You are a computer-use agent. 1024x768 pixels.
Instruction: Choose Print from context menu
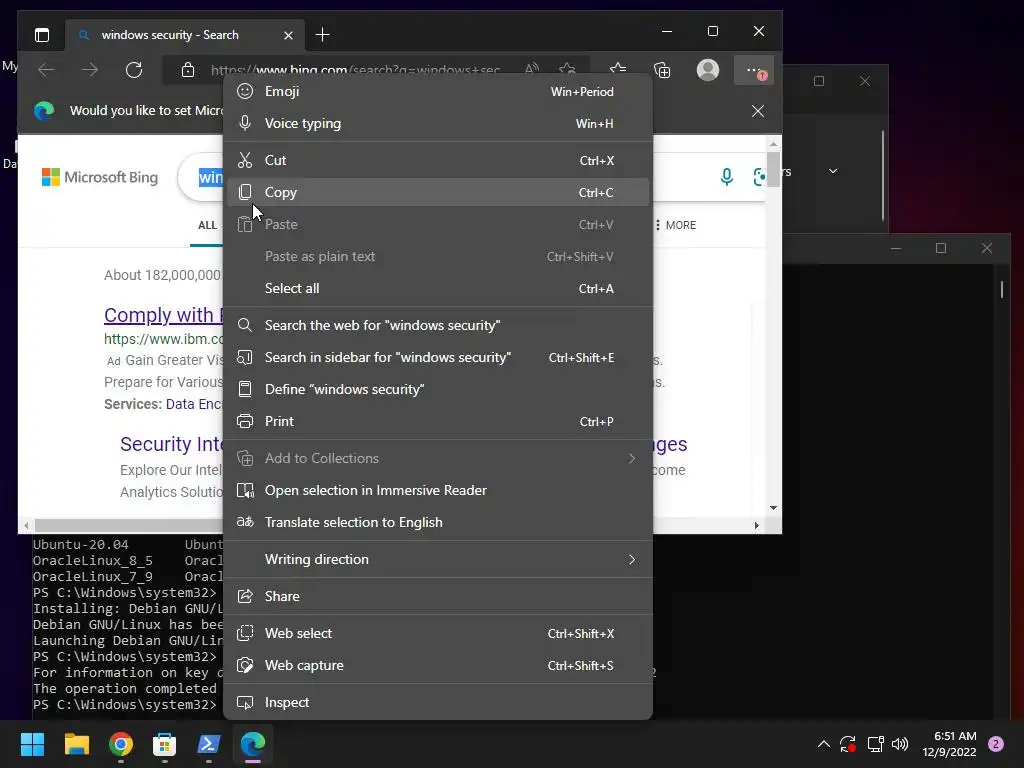click(438, 421)
